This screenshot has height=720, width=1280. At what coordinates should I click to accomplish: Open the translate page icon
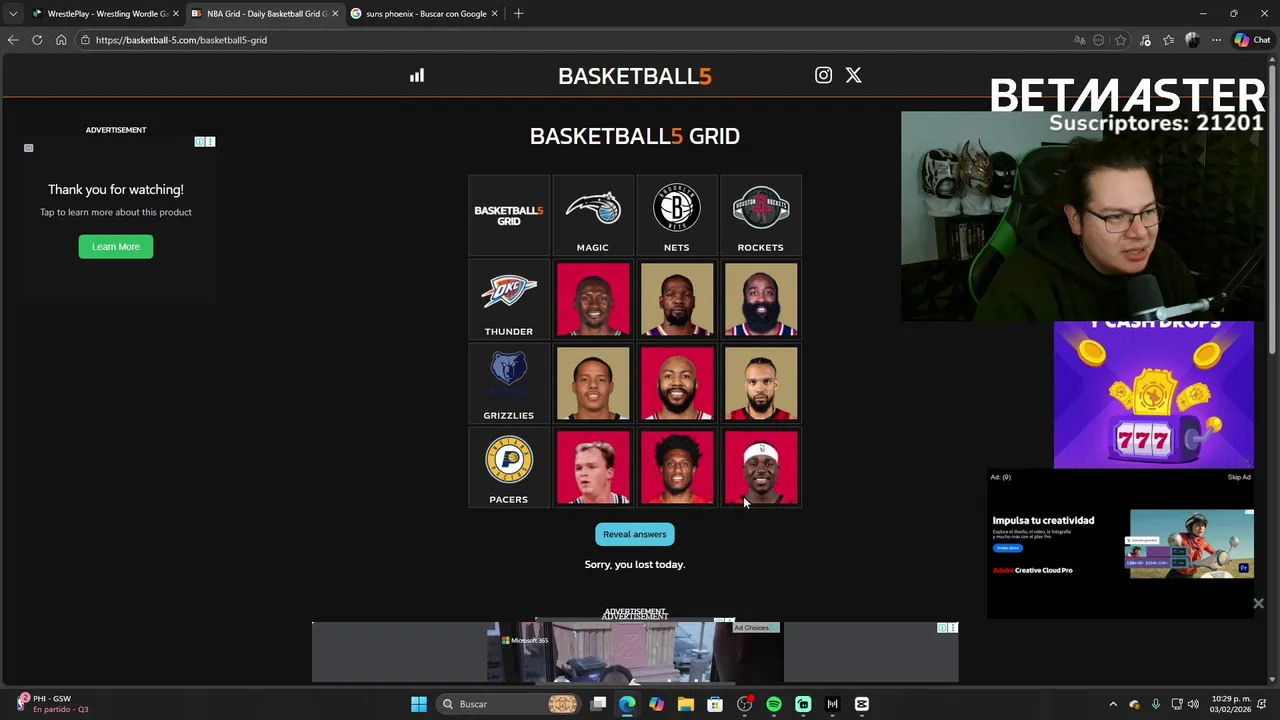click(1080, 40)
